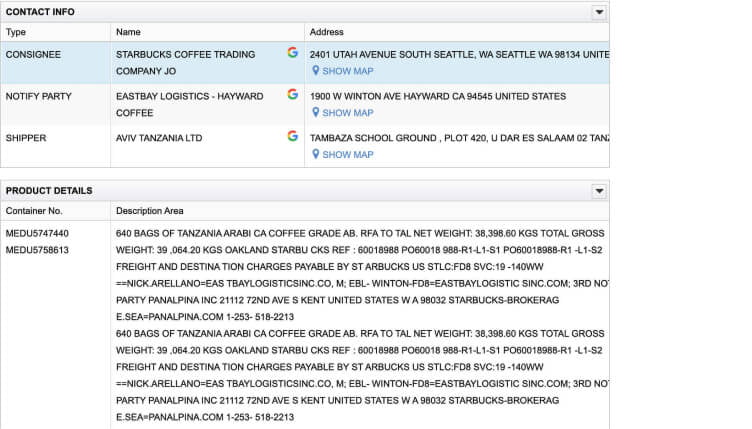
Task: Click the Notify Party type cell
Action: tap(38, 96)
